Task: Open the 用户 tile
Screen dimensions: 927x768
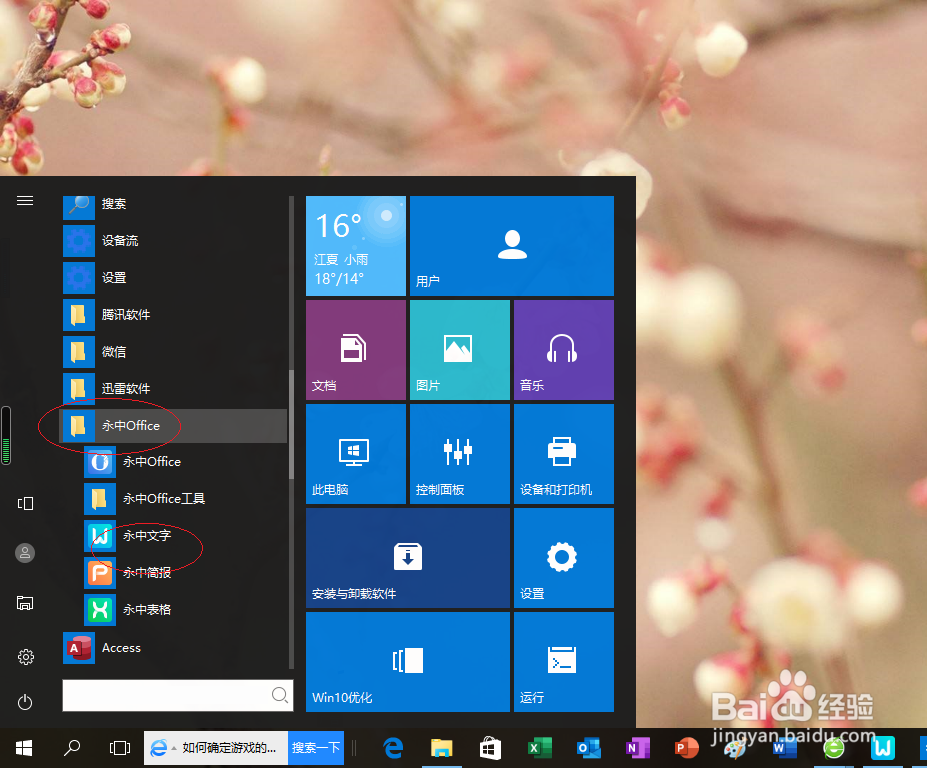Action: point(512,246)
